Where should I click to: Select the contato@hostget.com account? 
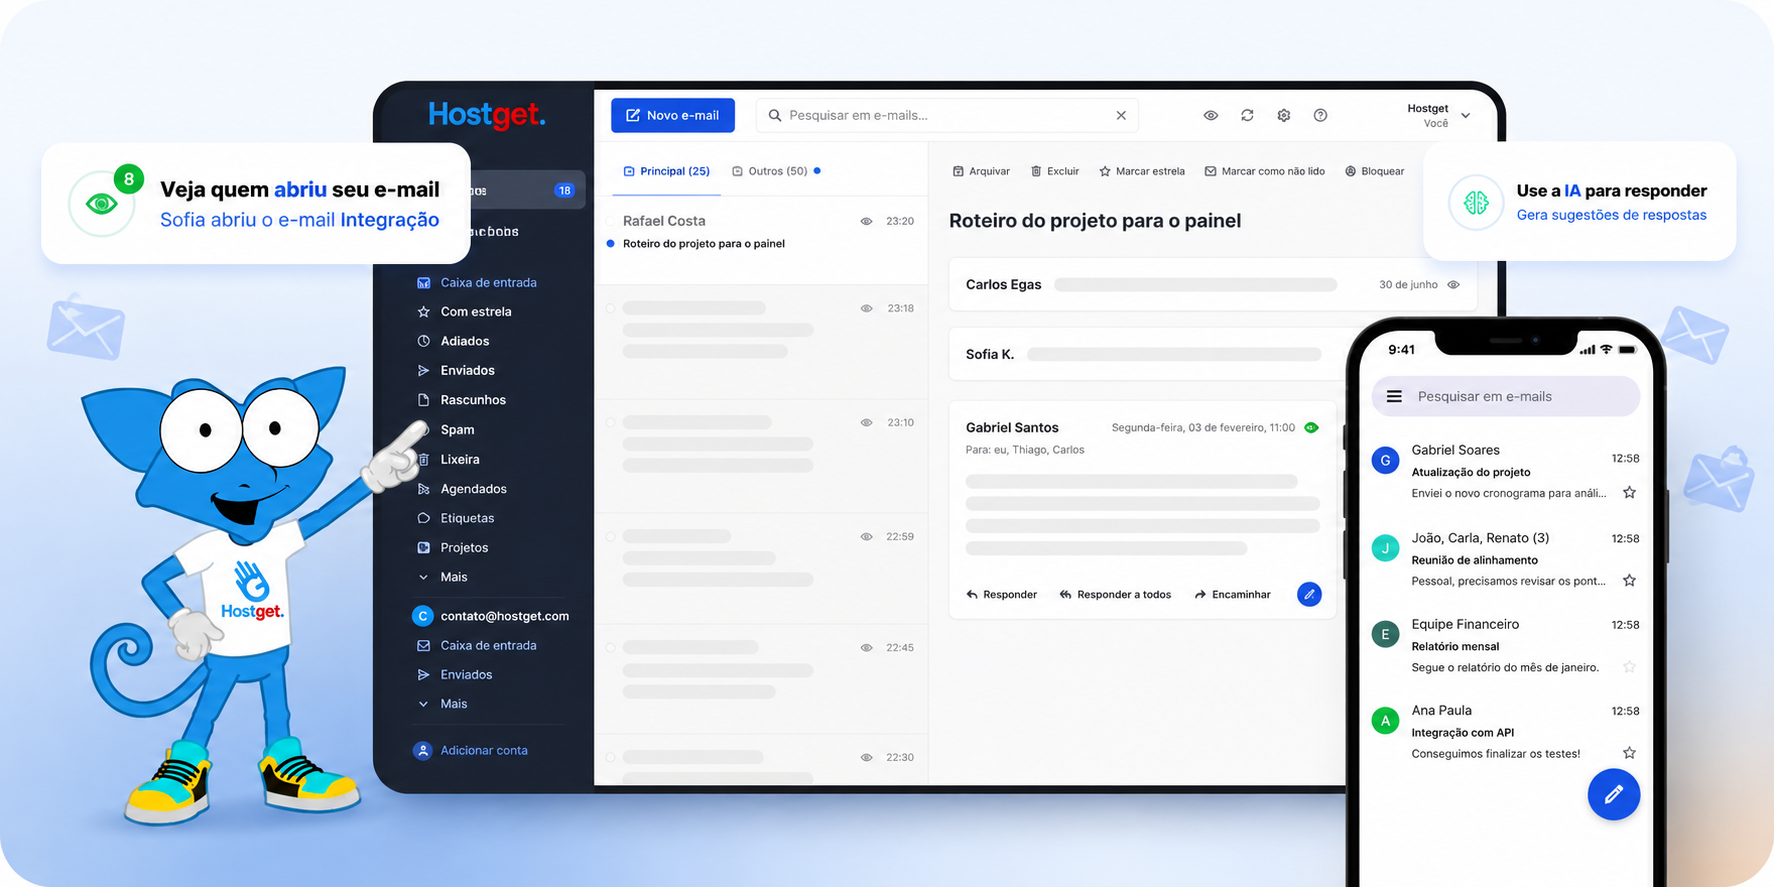[x=491, y=616]
